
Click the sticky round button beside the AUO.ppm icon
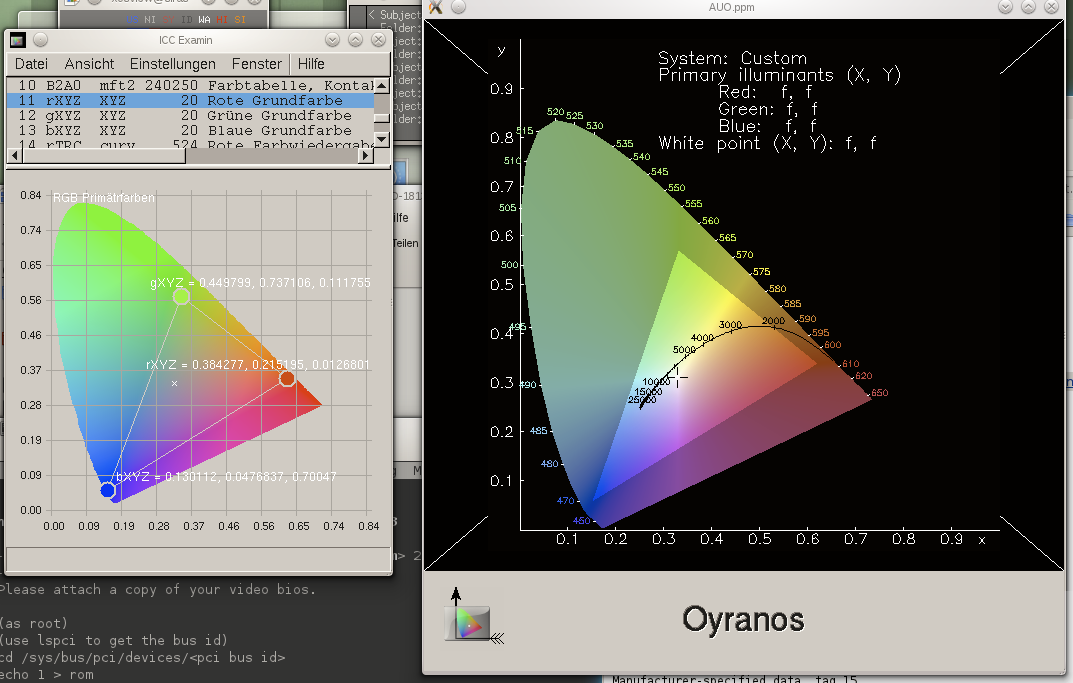[x=458, y=7]
